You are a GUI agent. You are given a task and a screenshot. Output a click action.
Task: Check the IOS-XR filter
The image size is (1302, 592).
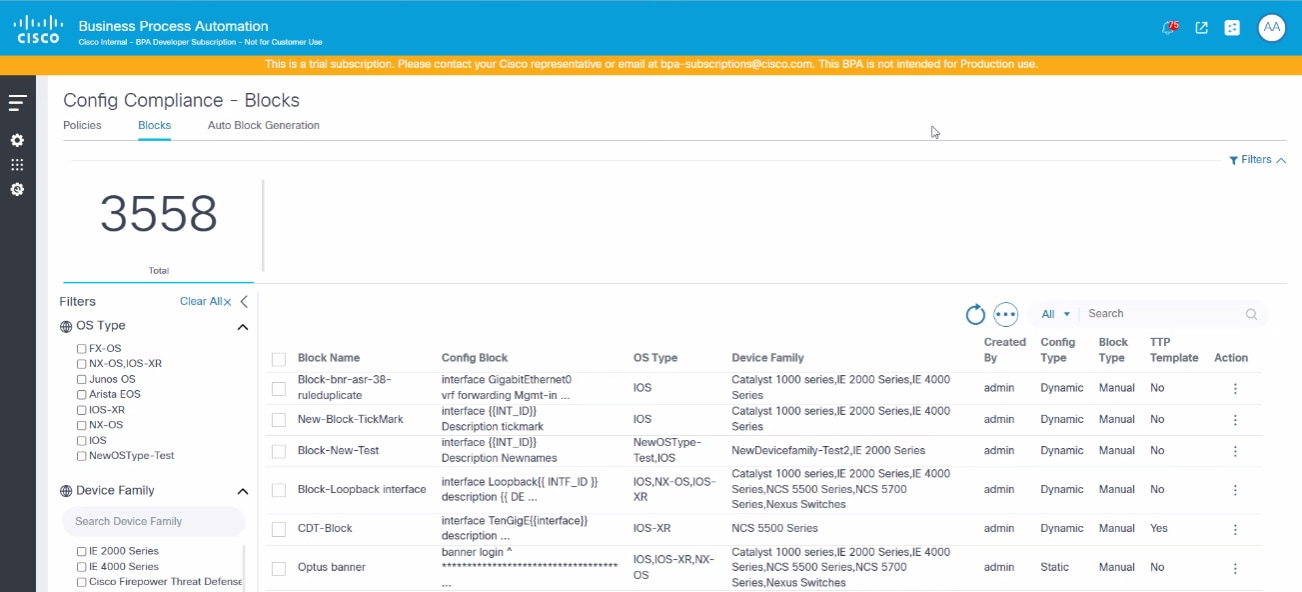tap(82, 410)
